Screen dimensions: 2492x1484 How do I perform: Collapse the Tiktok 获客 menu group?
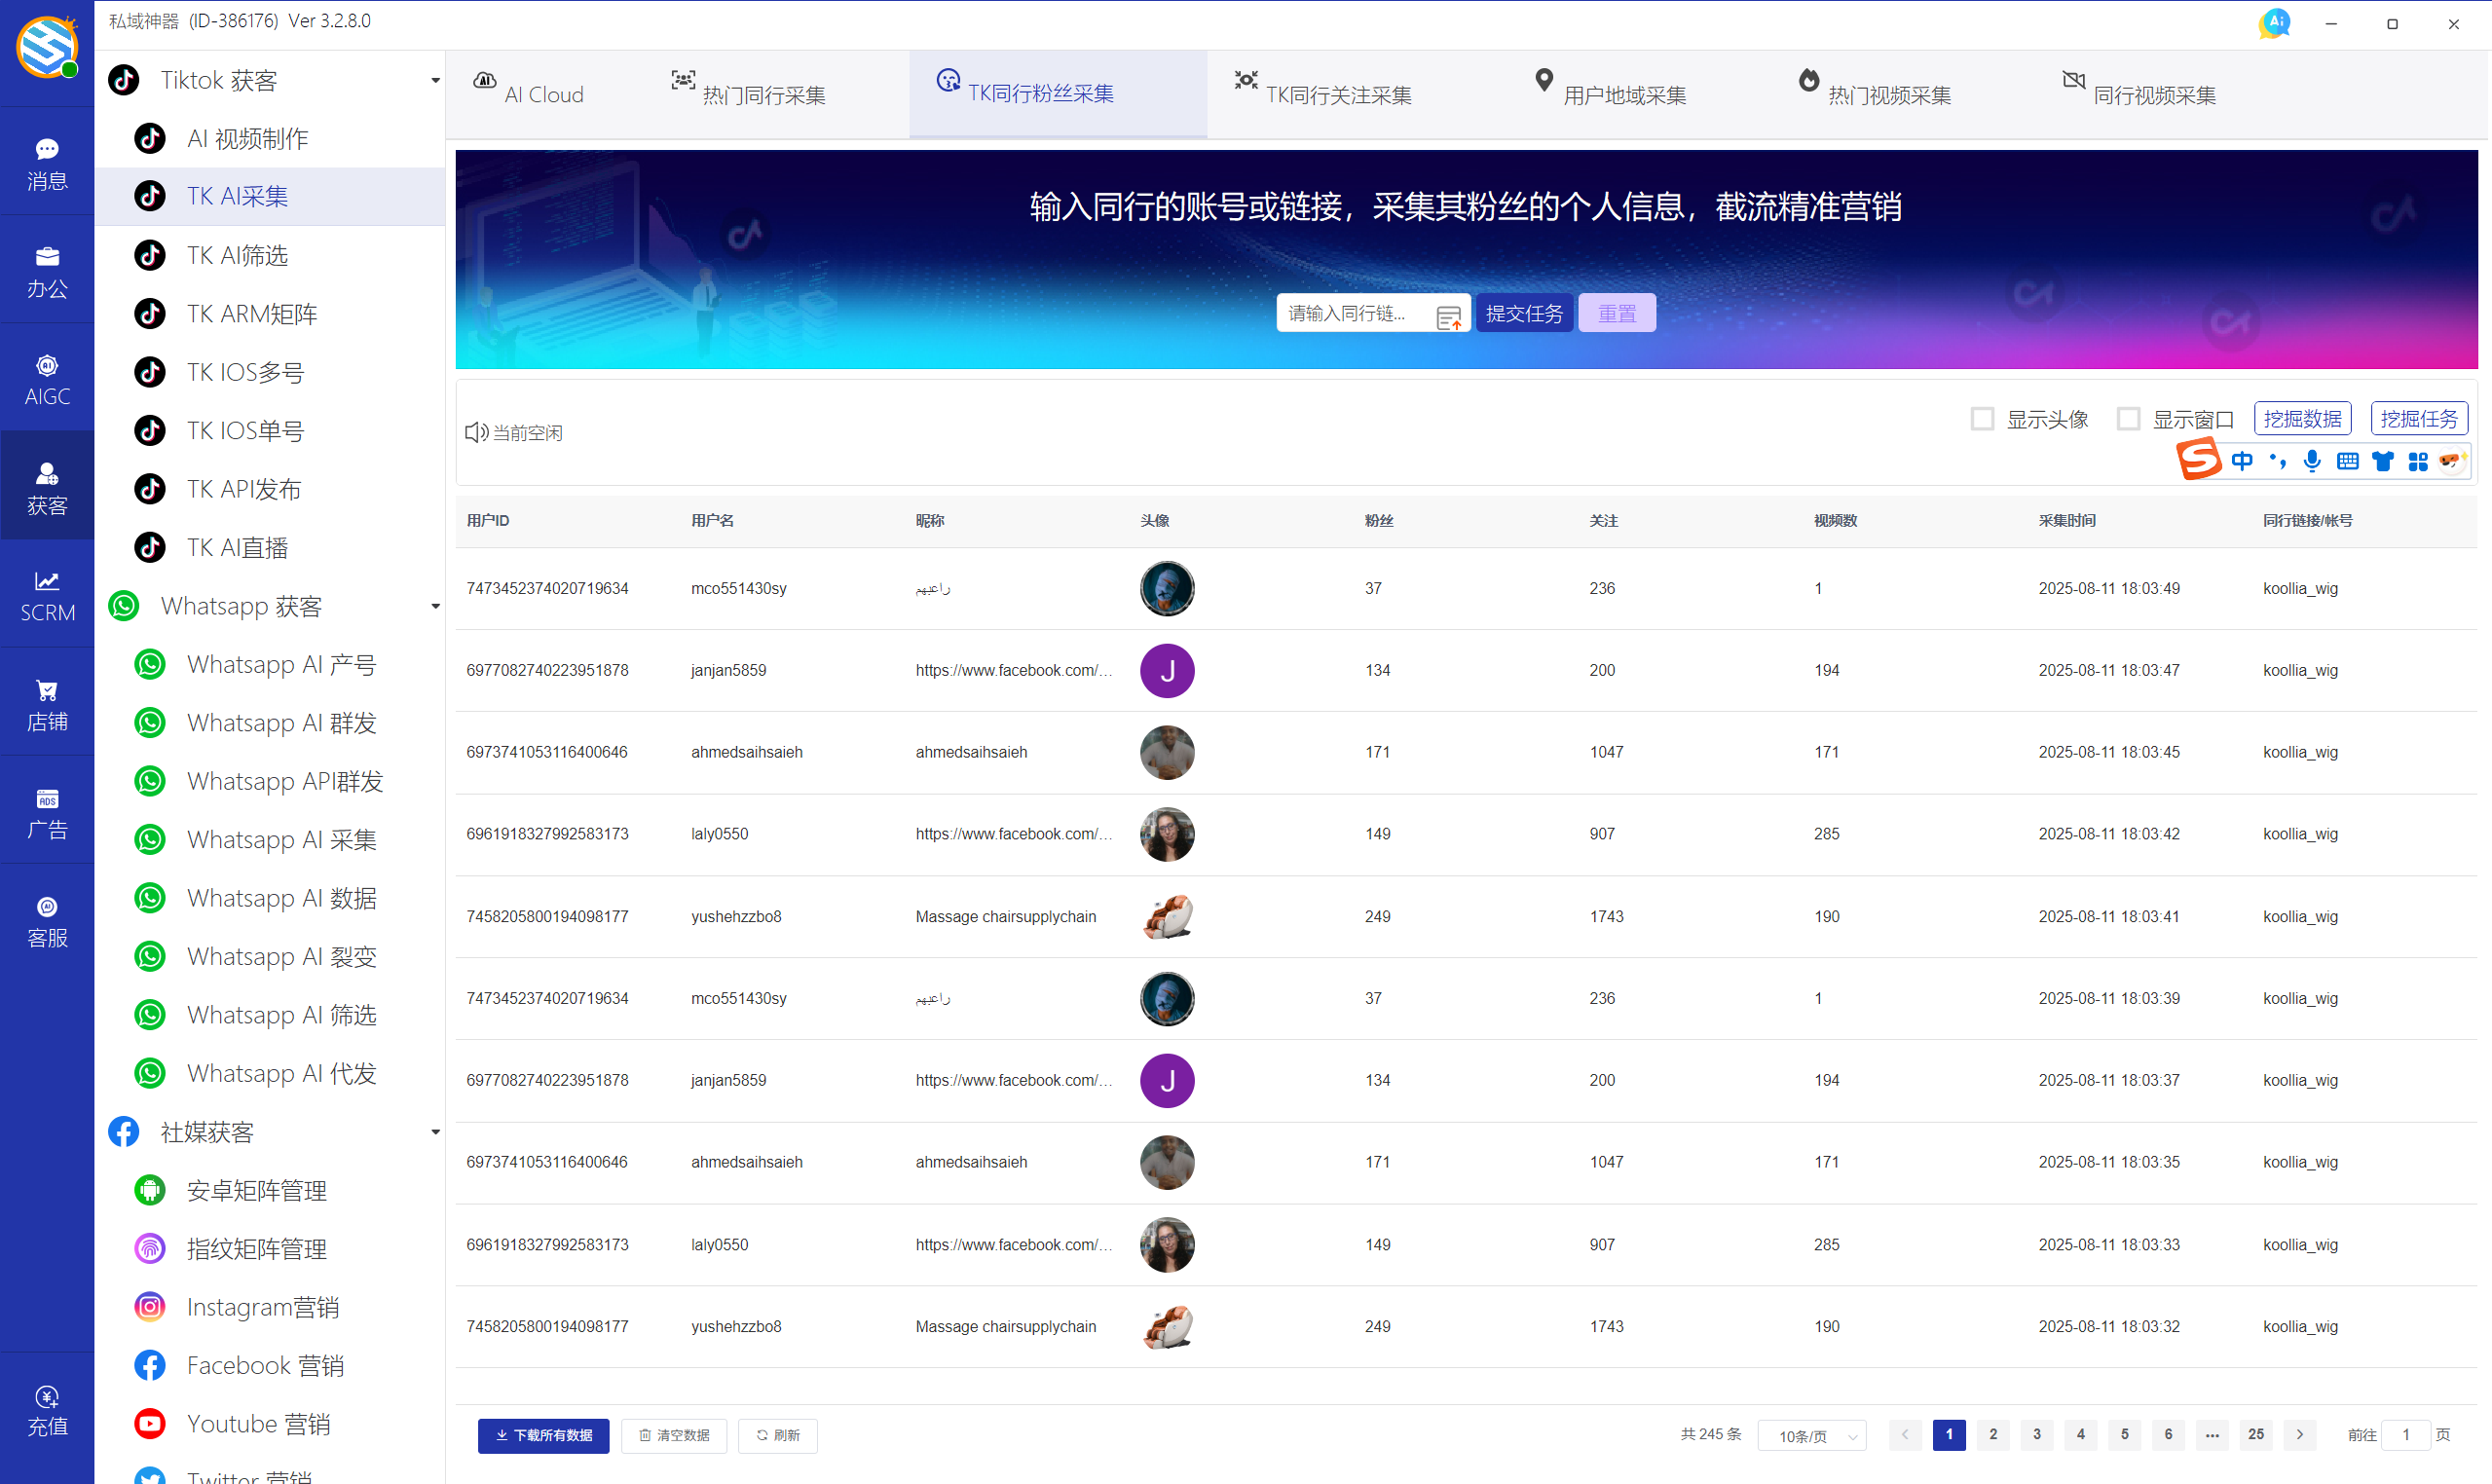pos(434,81)
